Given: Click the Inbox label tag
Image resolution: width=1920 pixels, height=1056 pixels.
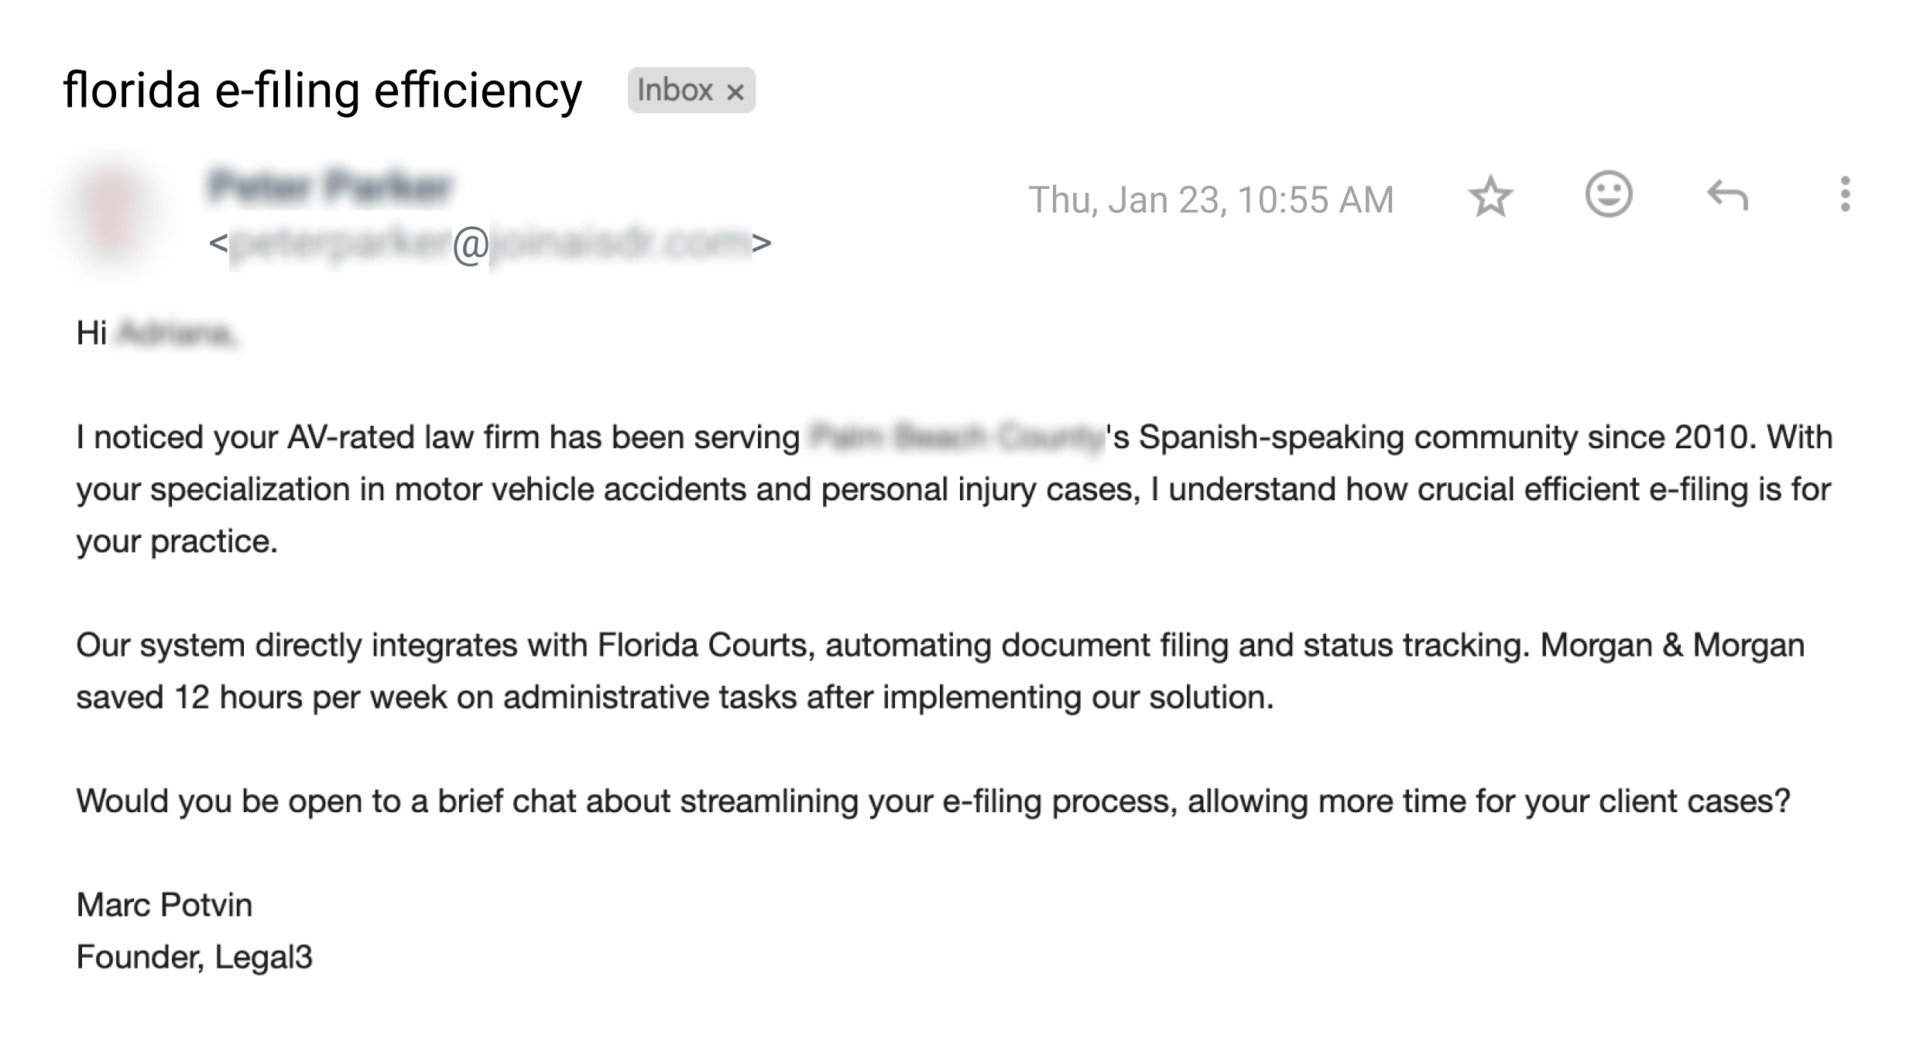Looking at the screenshot, I should [675, 90].
